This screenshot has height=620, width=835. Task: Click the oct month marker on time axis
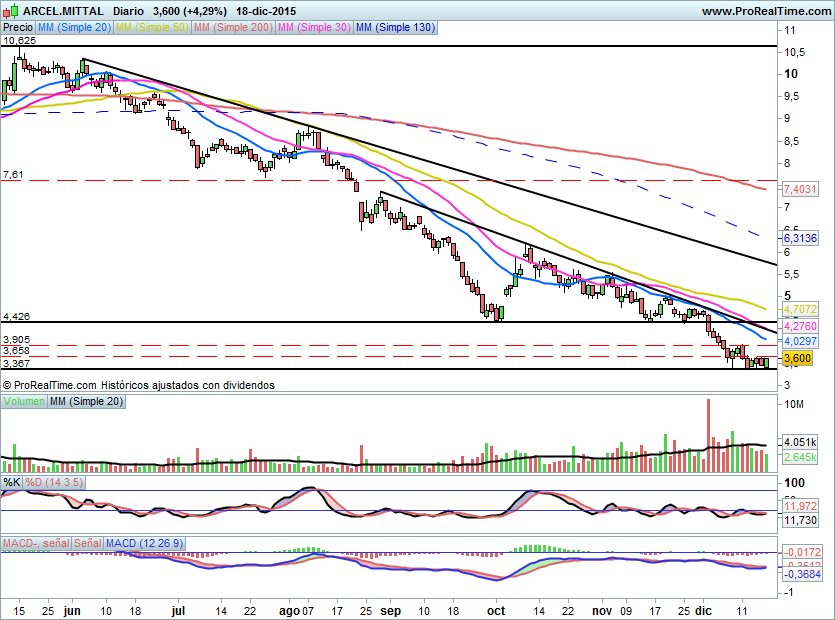pos(496,611)
